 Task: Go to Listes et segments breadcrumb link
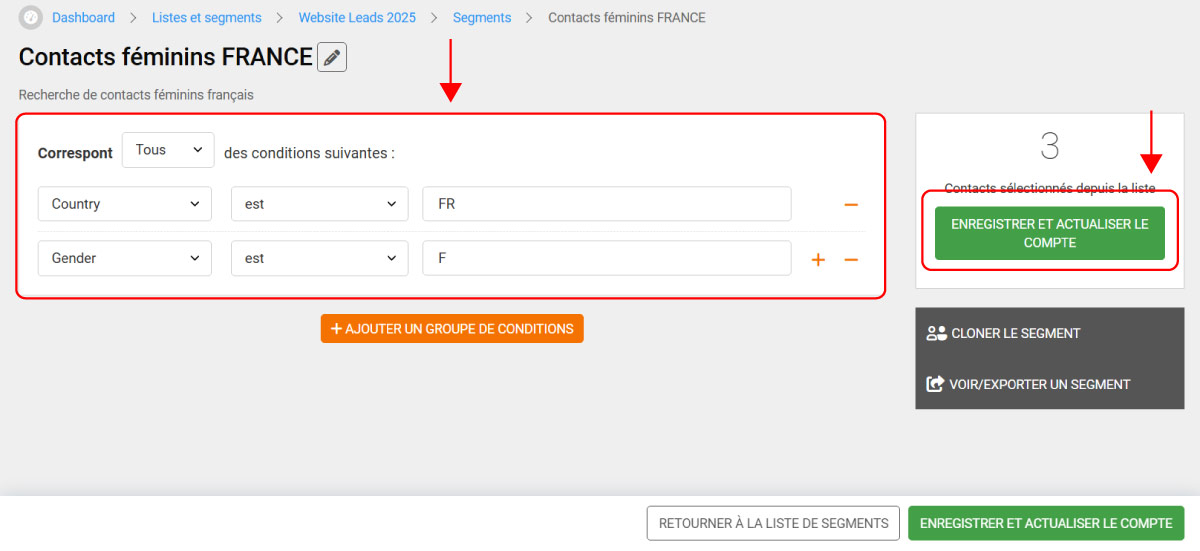207,18
